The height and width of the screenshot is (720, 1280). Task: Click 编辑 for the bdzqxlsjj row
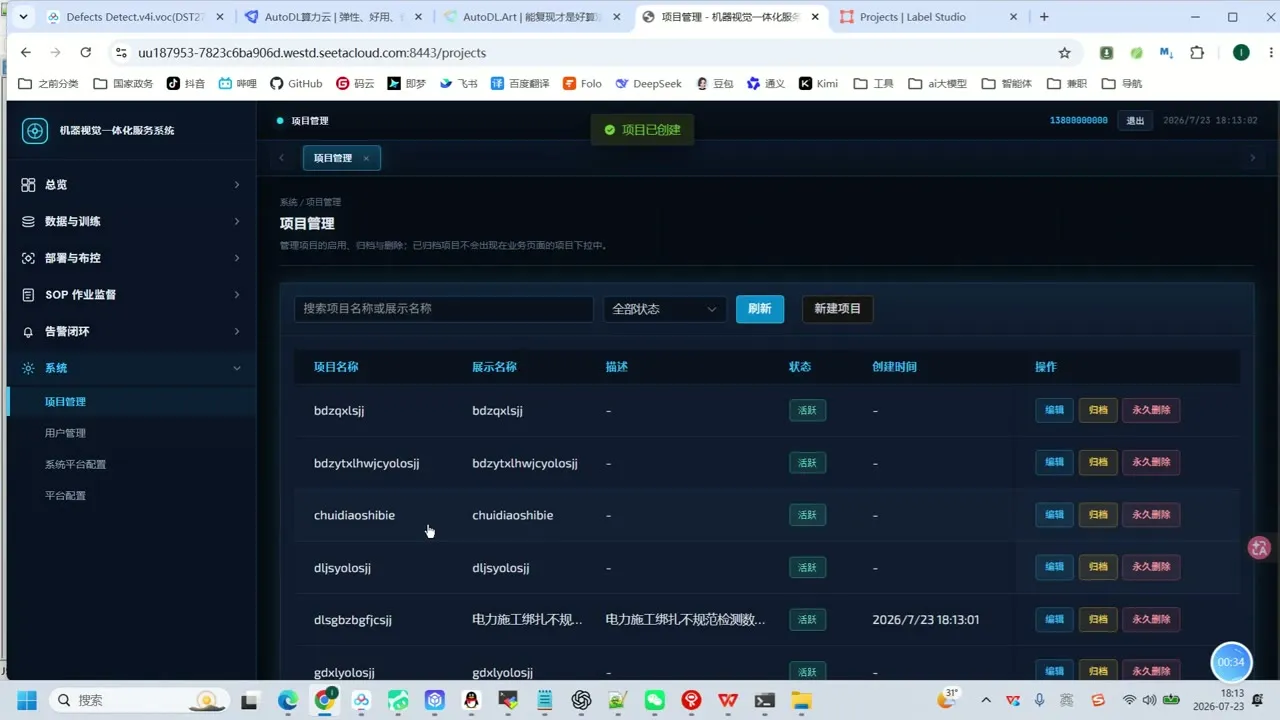1054,410
